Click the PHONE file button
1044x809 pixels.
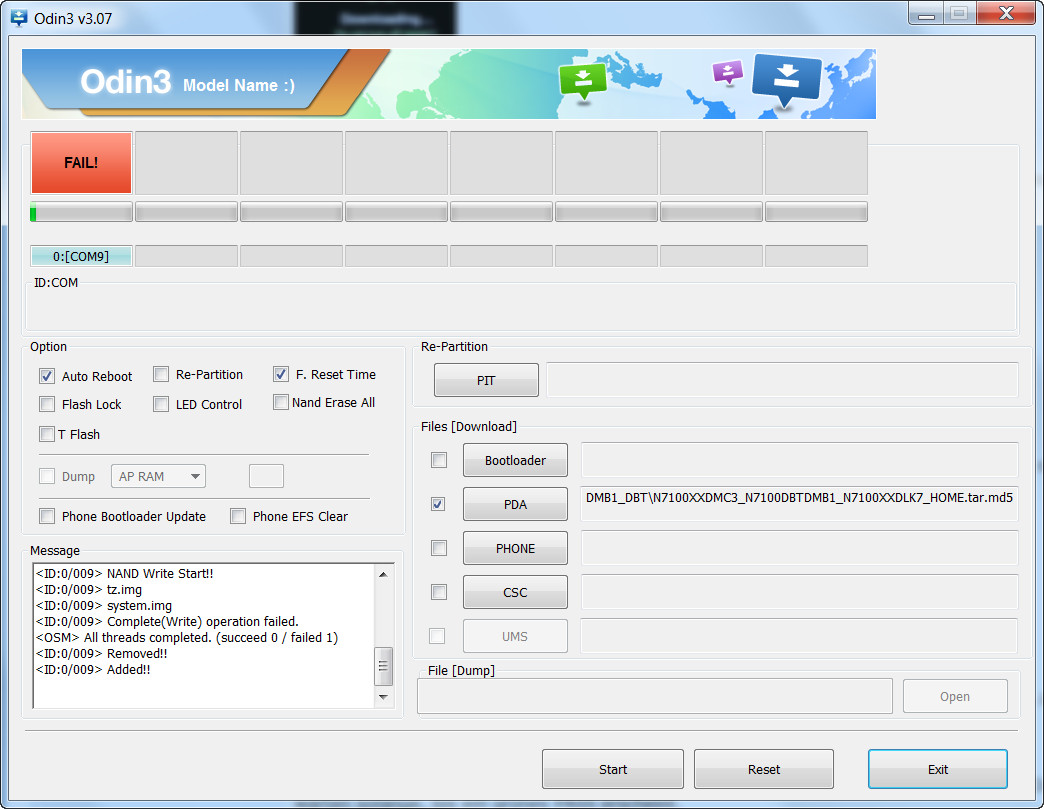[515, 548]
